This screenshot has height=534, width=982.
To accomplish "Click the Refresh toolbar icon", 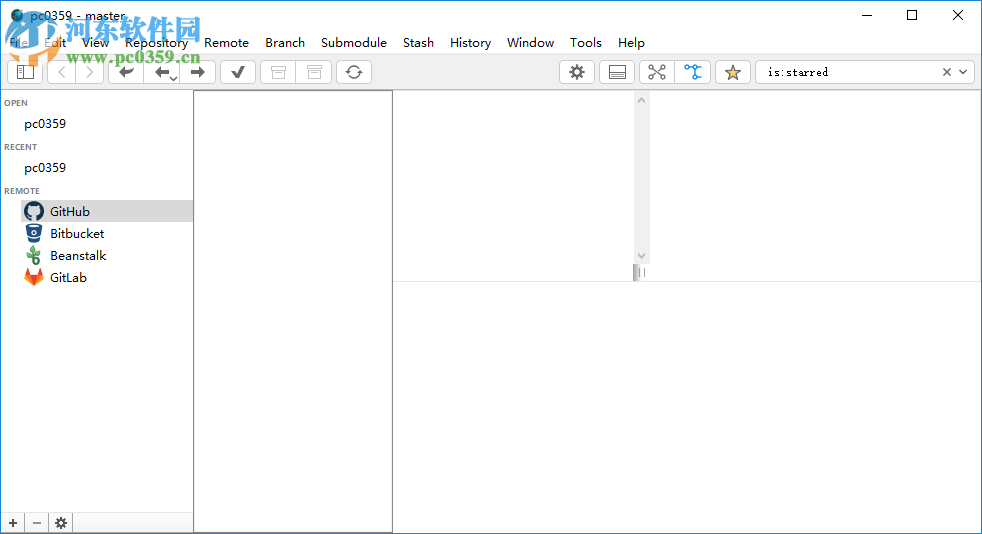I will pyautogui.click(x=353, y=72).
